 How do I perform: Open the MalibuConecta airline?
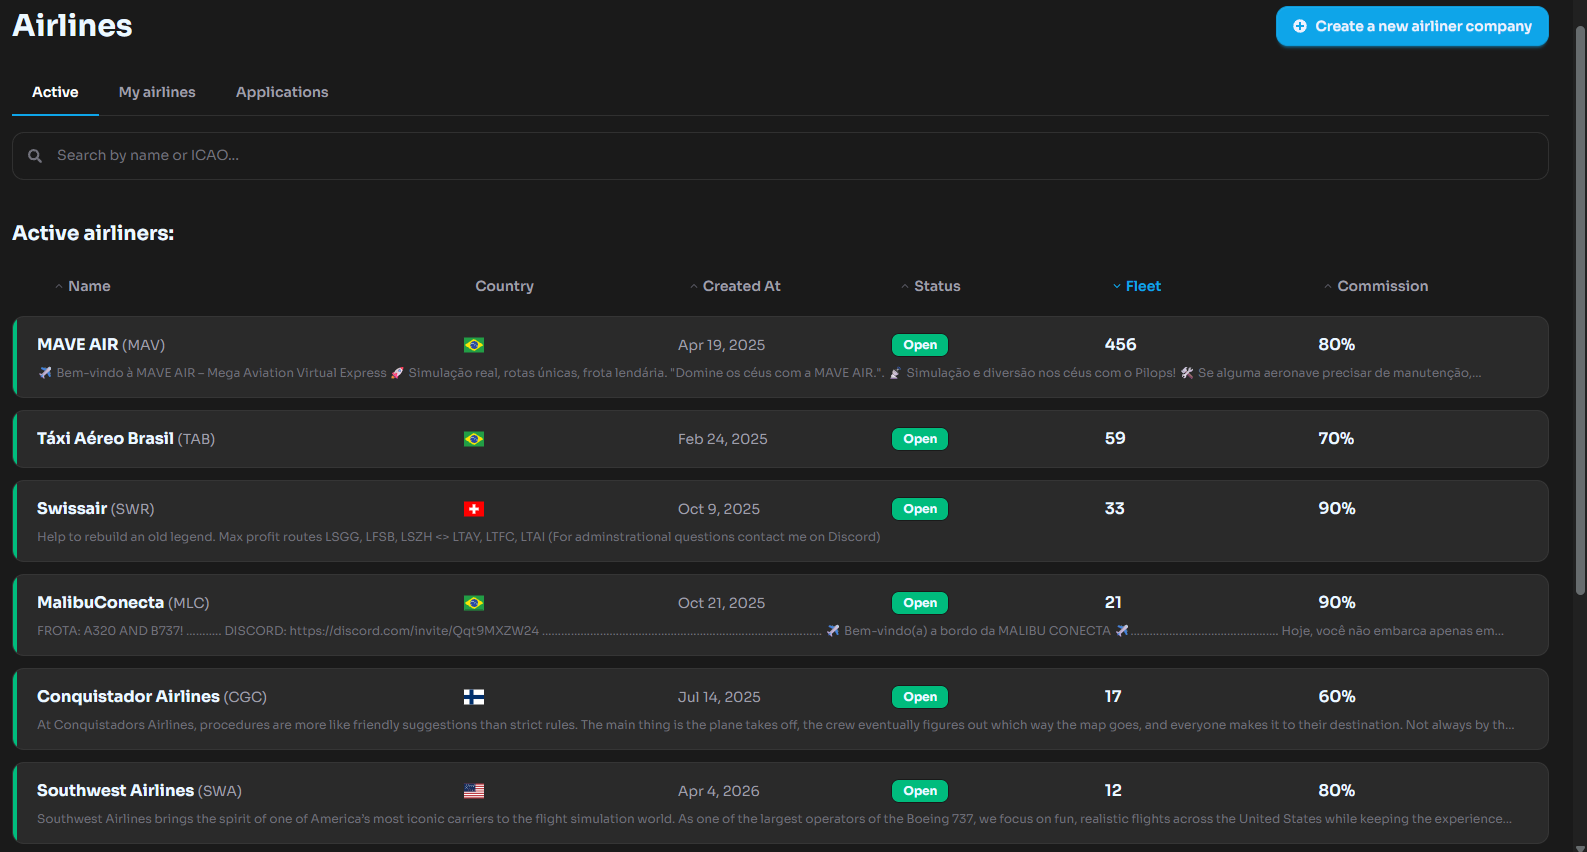[780, 615]
